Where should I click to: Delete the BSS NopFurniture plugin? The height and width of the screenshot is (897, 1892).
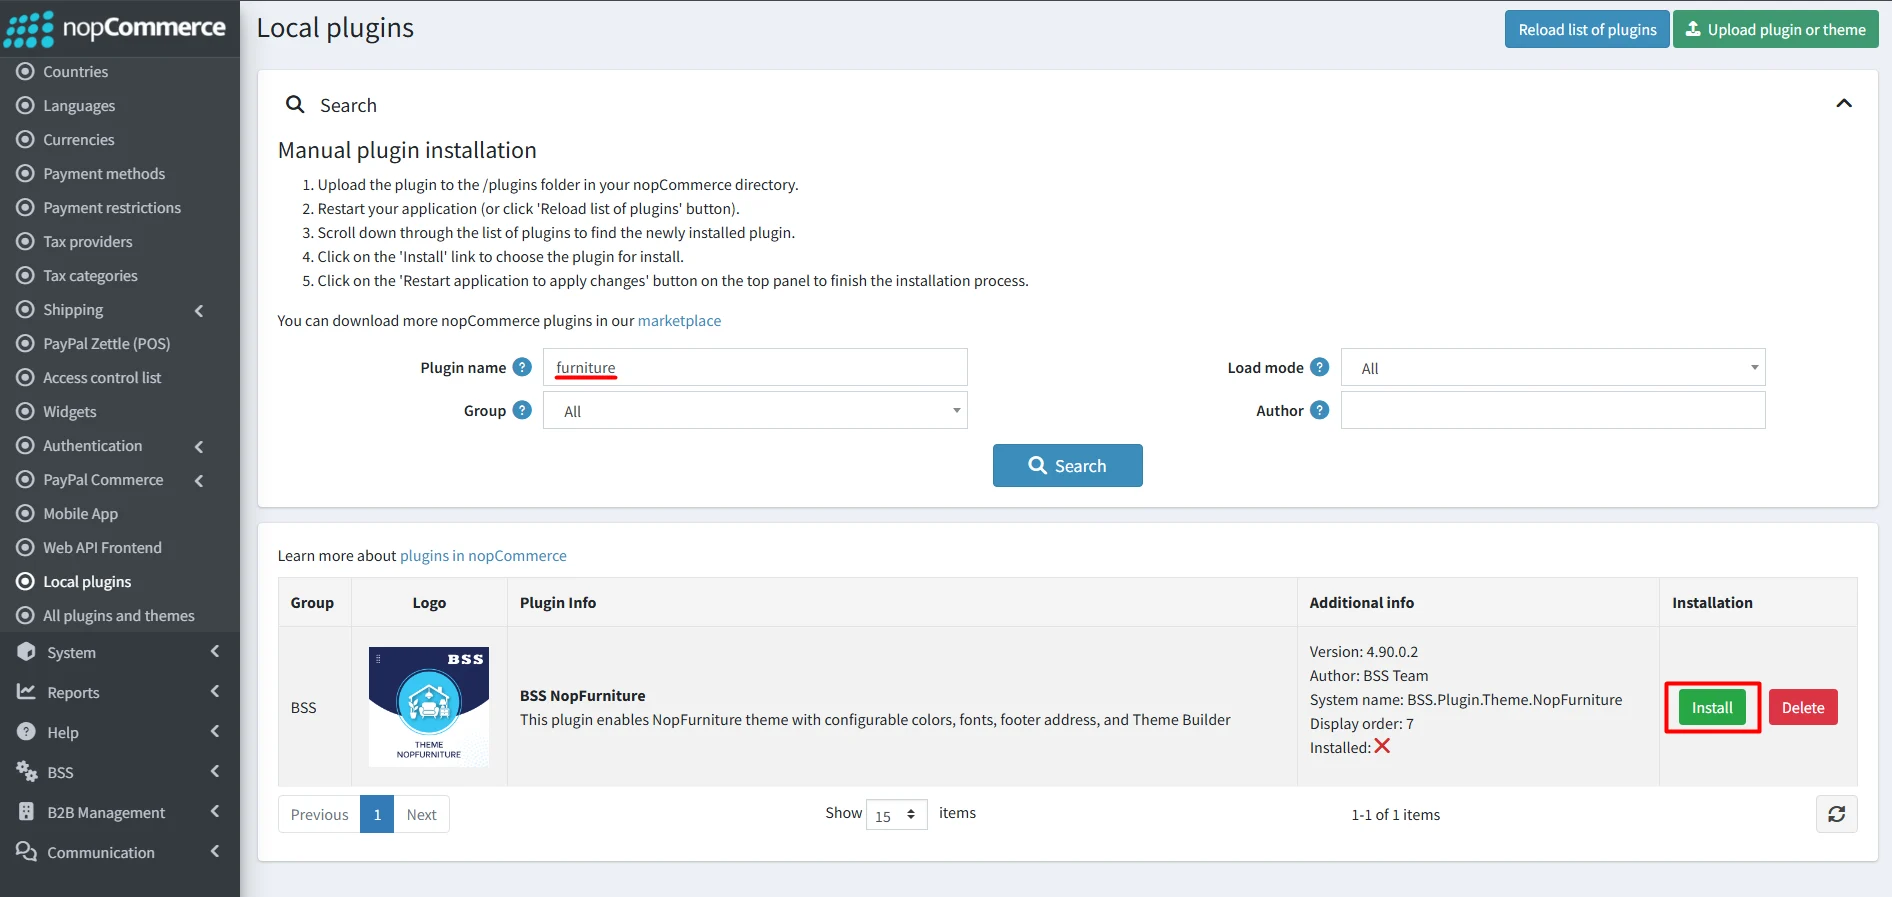coord(1803,707)
